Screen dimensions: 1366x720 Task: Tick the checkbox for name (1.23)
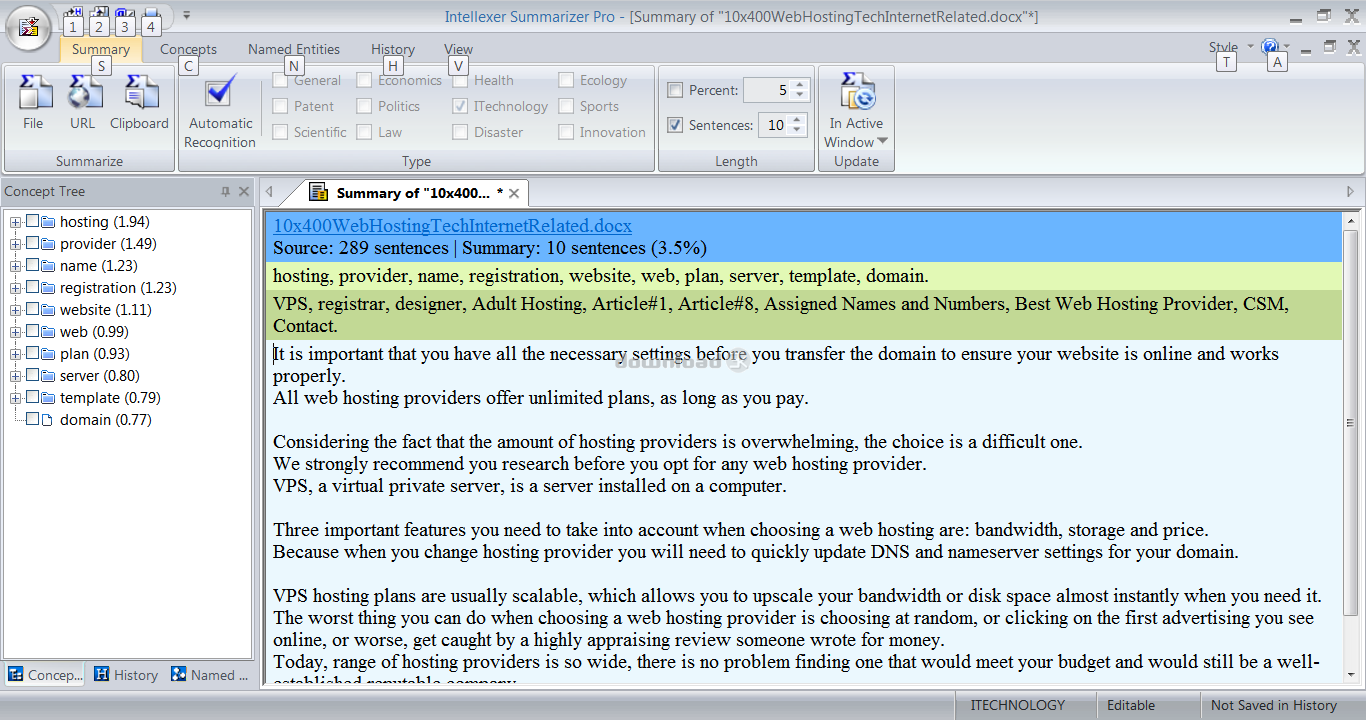[33, 266]
